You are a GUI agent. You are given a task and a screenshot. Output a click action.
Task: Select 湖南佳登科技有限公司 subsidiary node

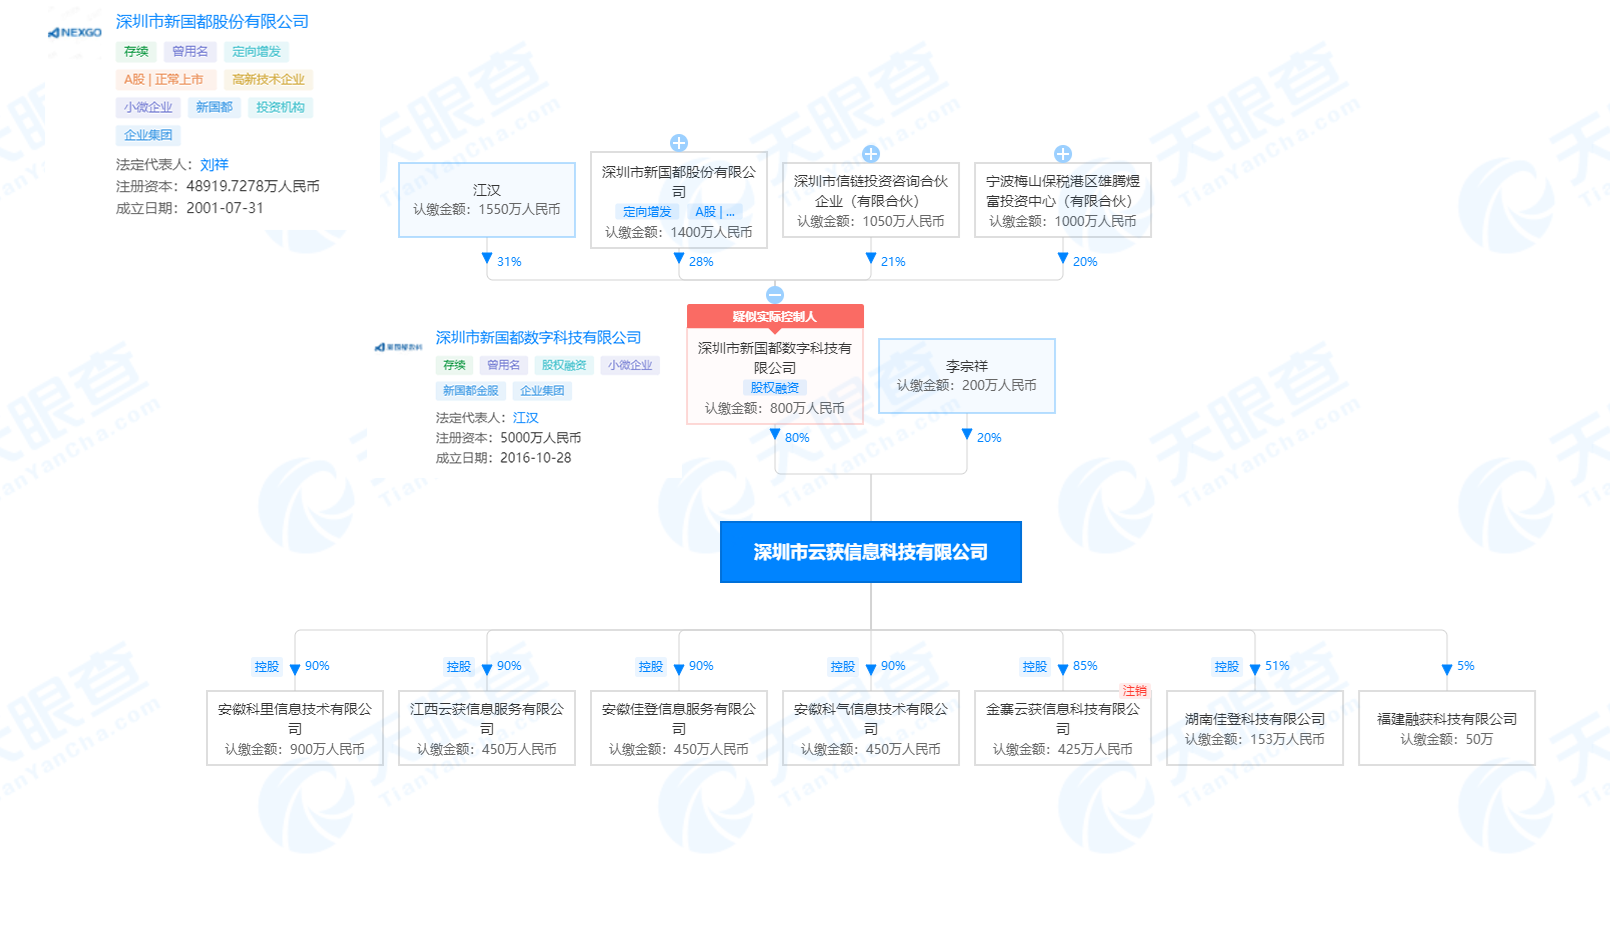1255,728
